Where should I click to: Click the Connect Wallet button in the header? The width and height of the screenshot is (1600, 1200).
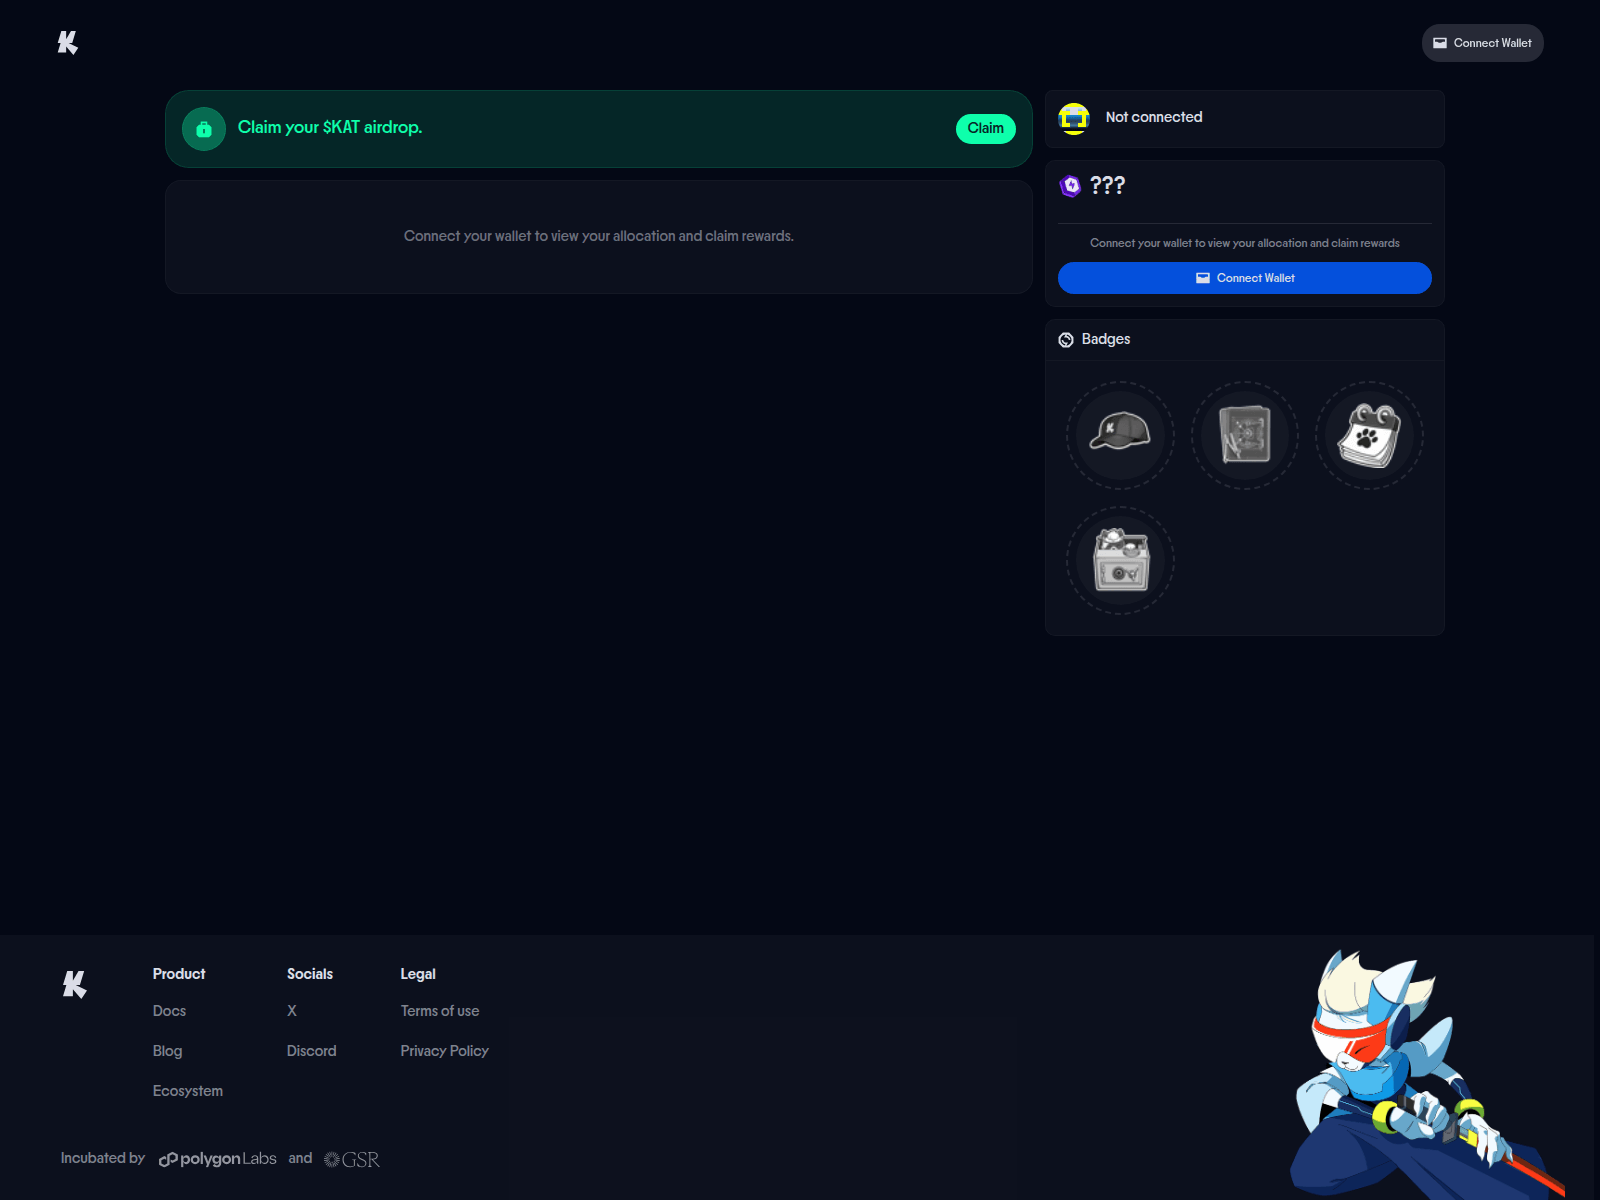[x=1482, y=43]
